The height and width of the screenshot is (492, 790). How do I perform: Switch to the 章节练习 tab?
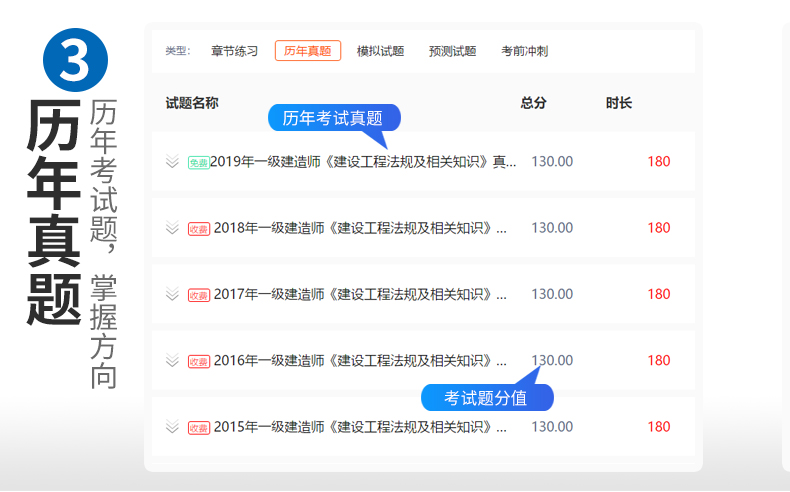point(234,51)
